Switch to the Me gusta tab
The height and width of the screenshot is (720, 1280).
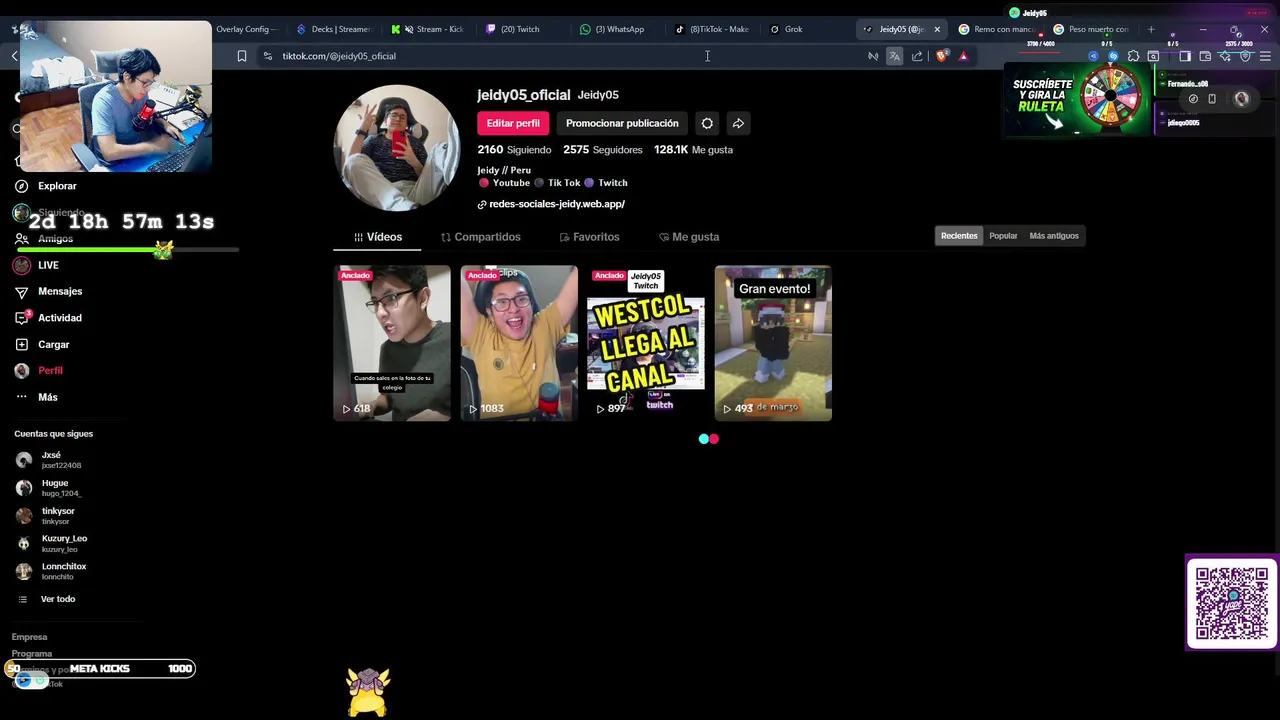tap(689, 237)
